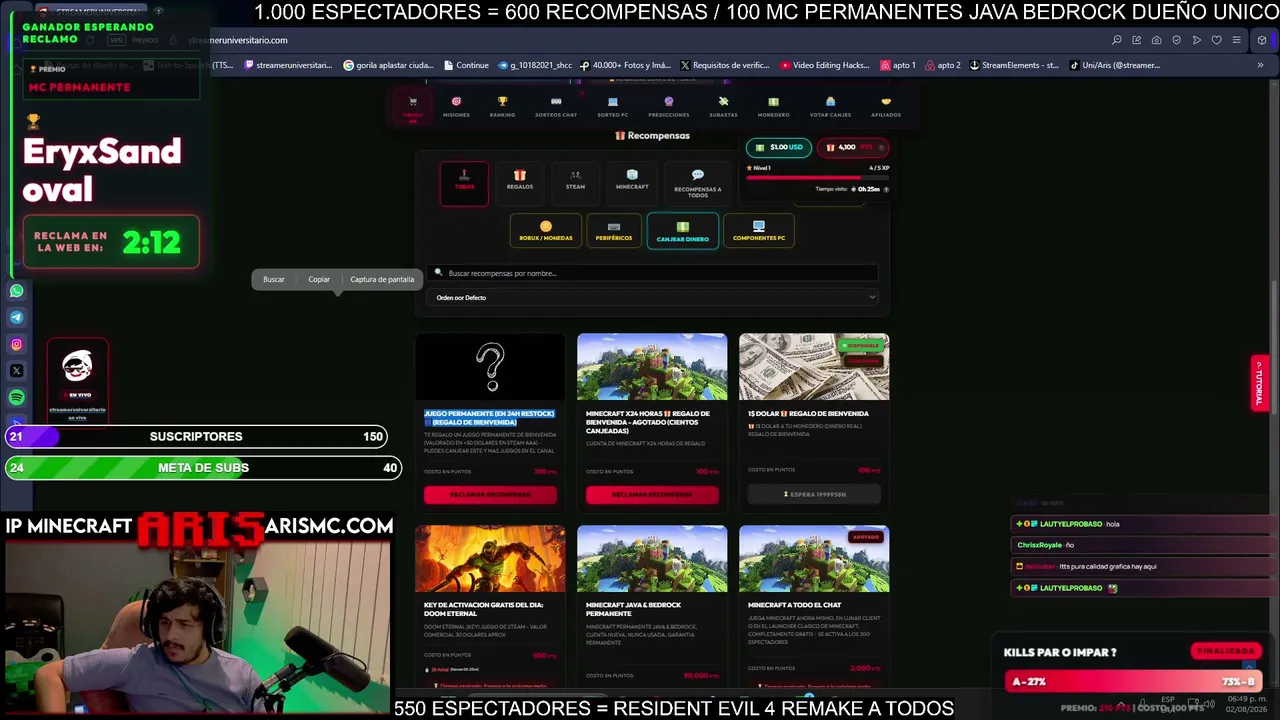Image resolution: width=1280 pixels, height=720 pixels.
Task: Click the $1.00 USD balance pill
Action: (x=779, y=147)
